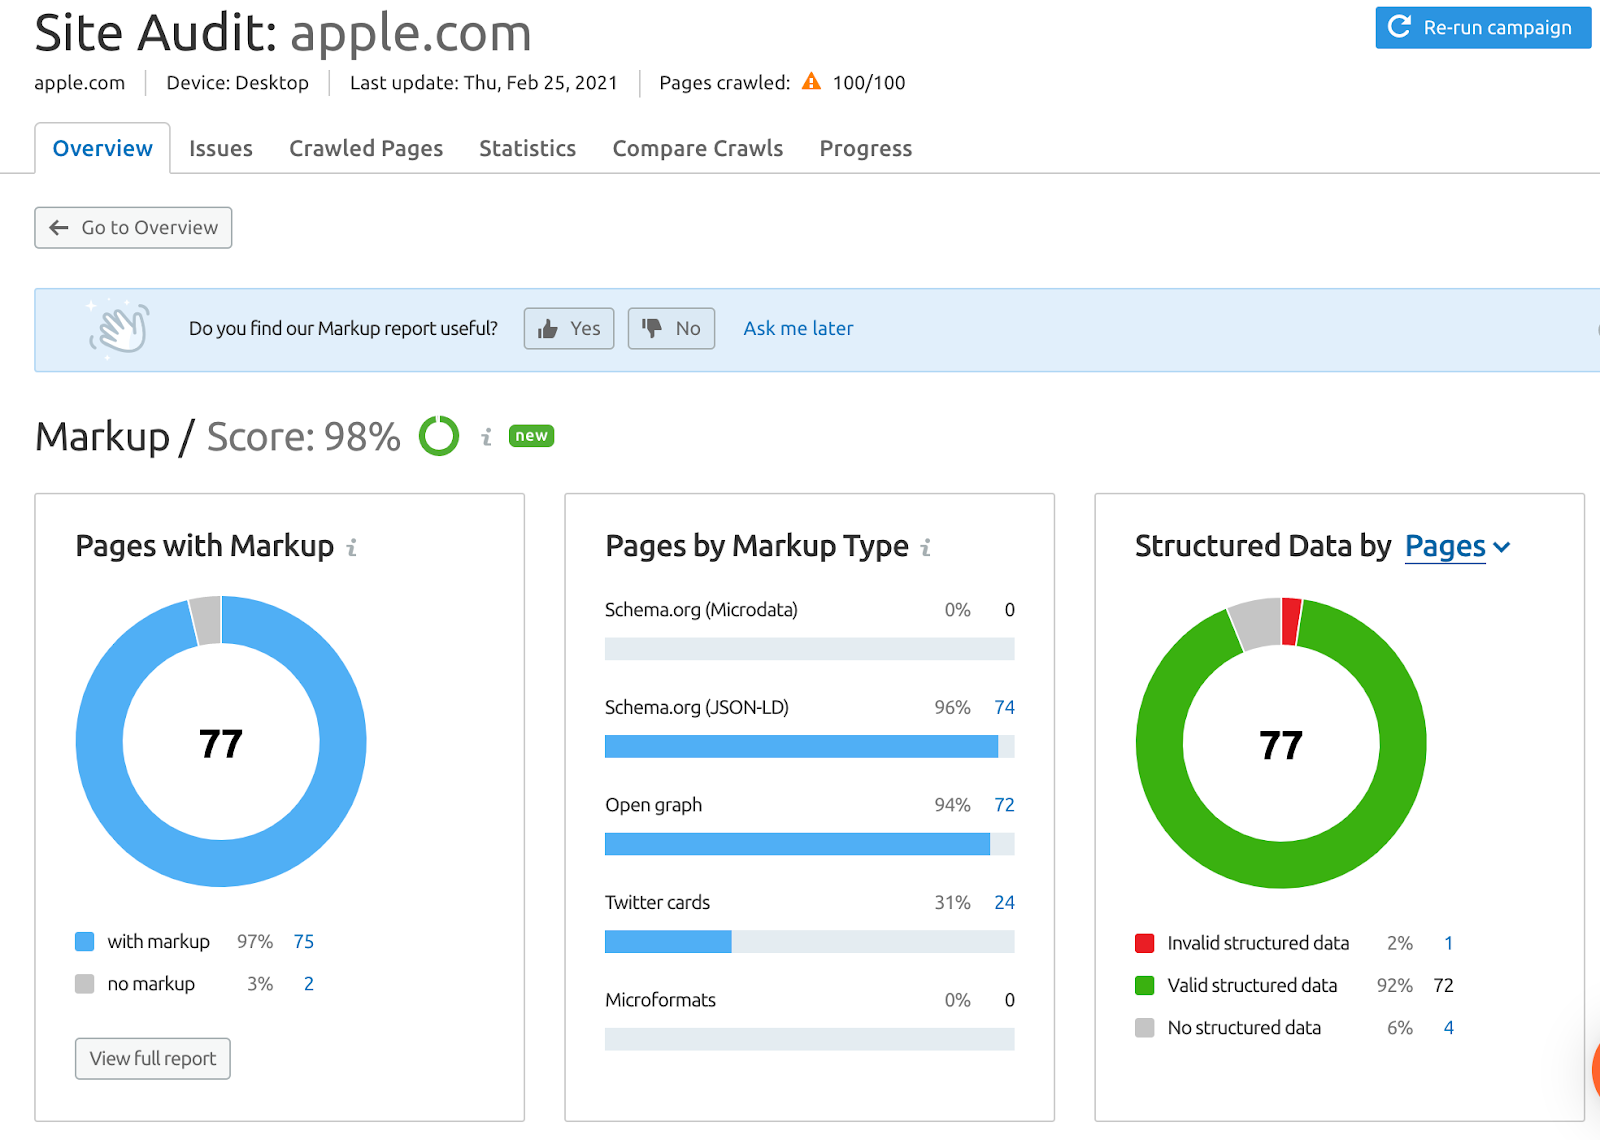Viewport: 1600px width, 1140px height.
Task: Click the Twitter cards progress bar
Action: point(810,941)
